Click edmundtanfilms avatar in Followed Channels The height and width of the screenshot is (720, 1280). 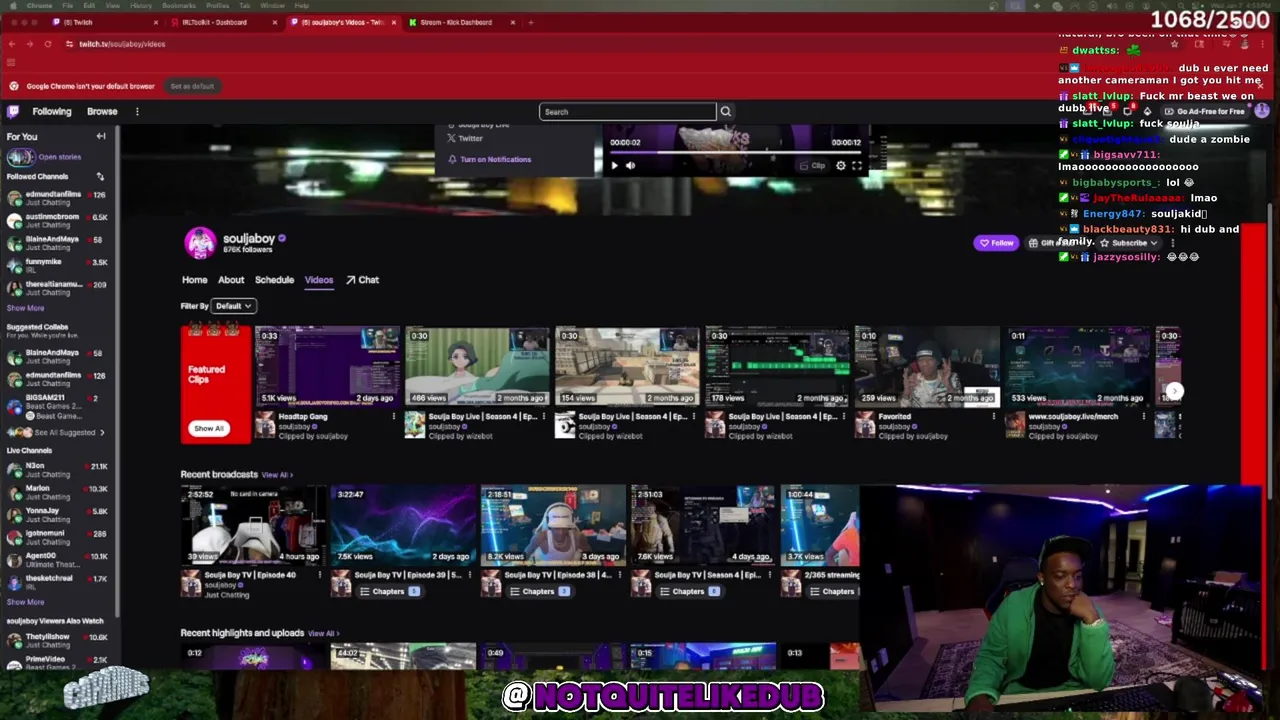pyautogui.click(x=14, y=198)
